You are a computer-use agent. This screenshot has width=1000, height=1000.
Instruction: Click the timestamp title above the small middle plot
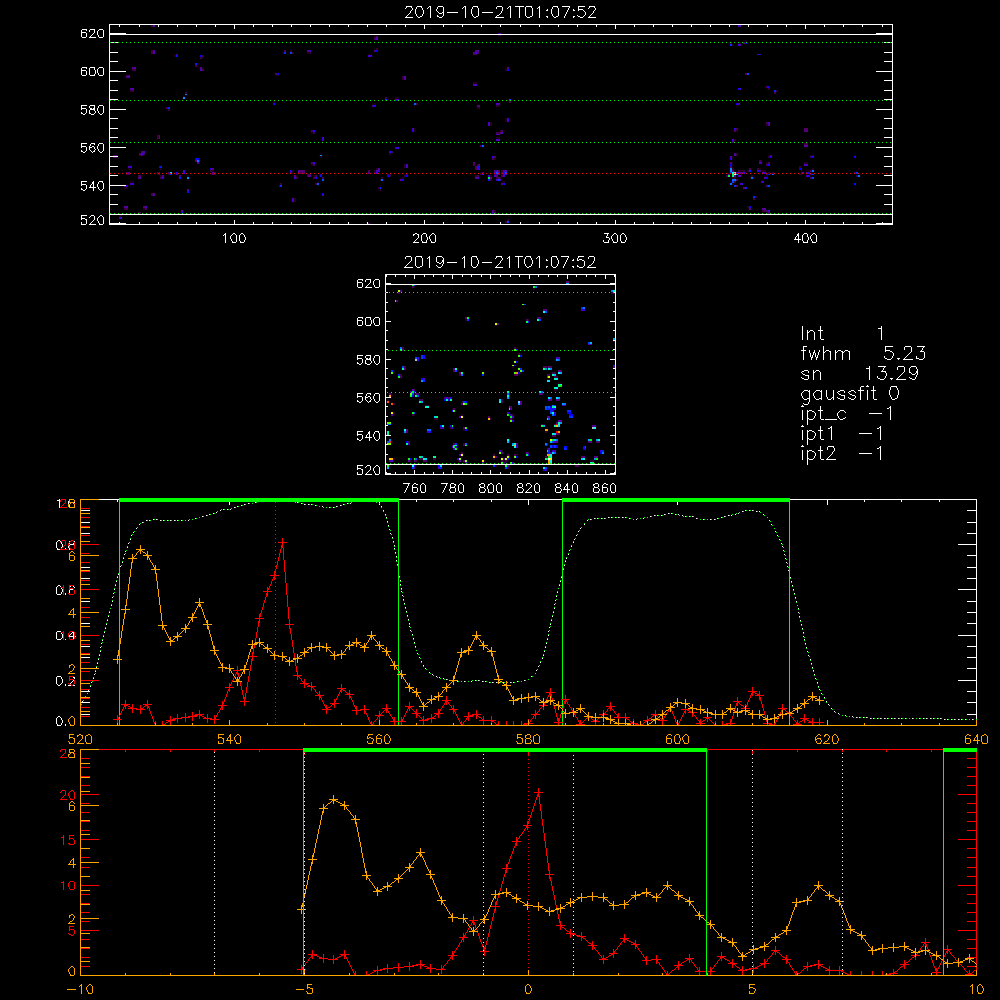tap(500, 262)
